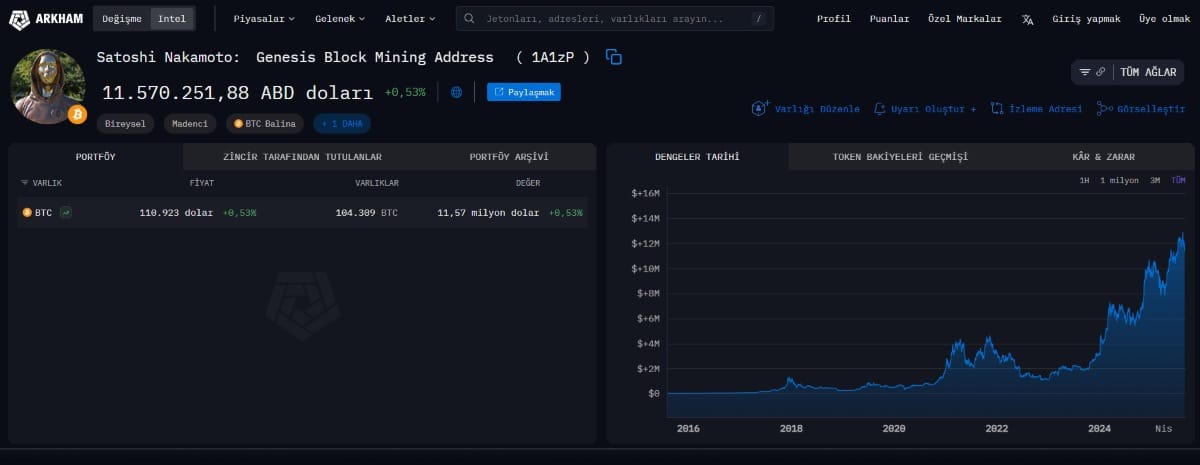Click the Bitcoin badge on the Satoshi avatar
Image resolution: width=1200 pixels, height=465 pixels.
[x=77, y=116]
